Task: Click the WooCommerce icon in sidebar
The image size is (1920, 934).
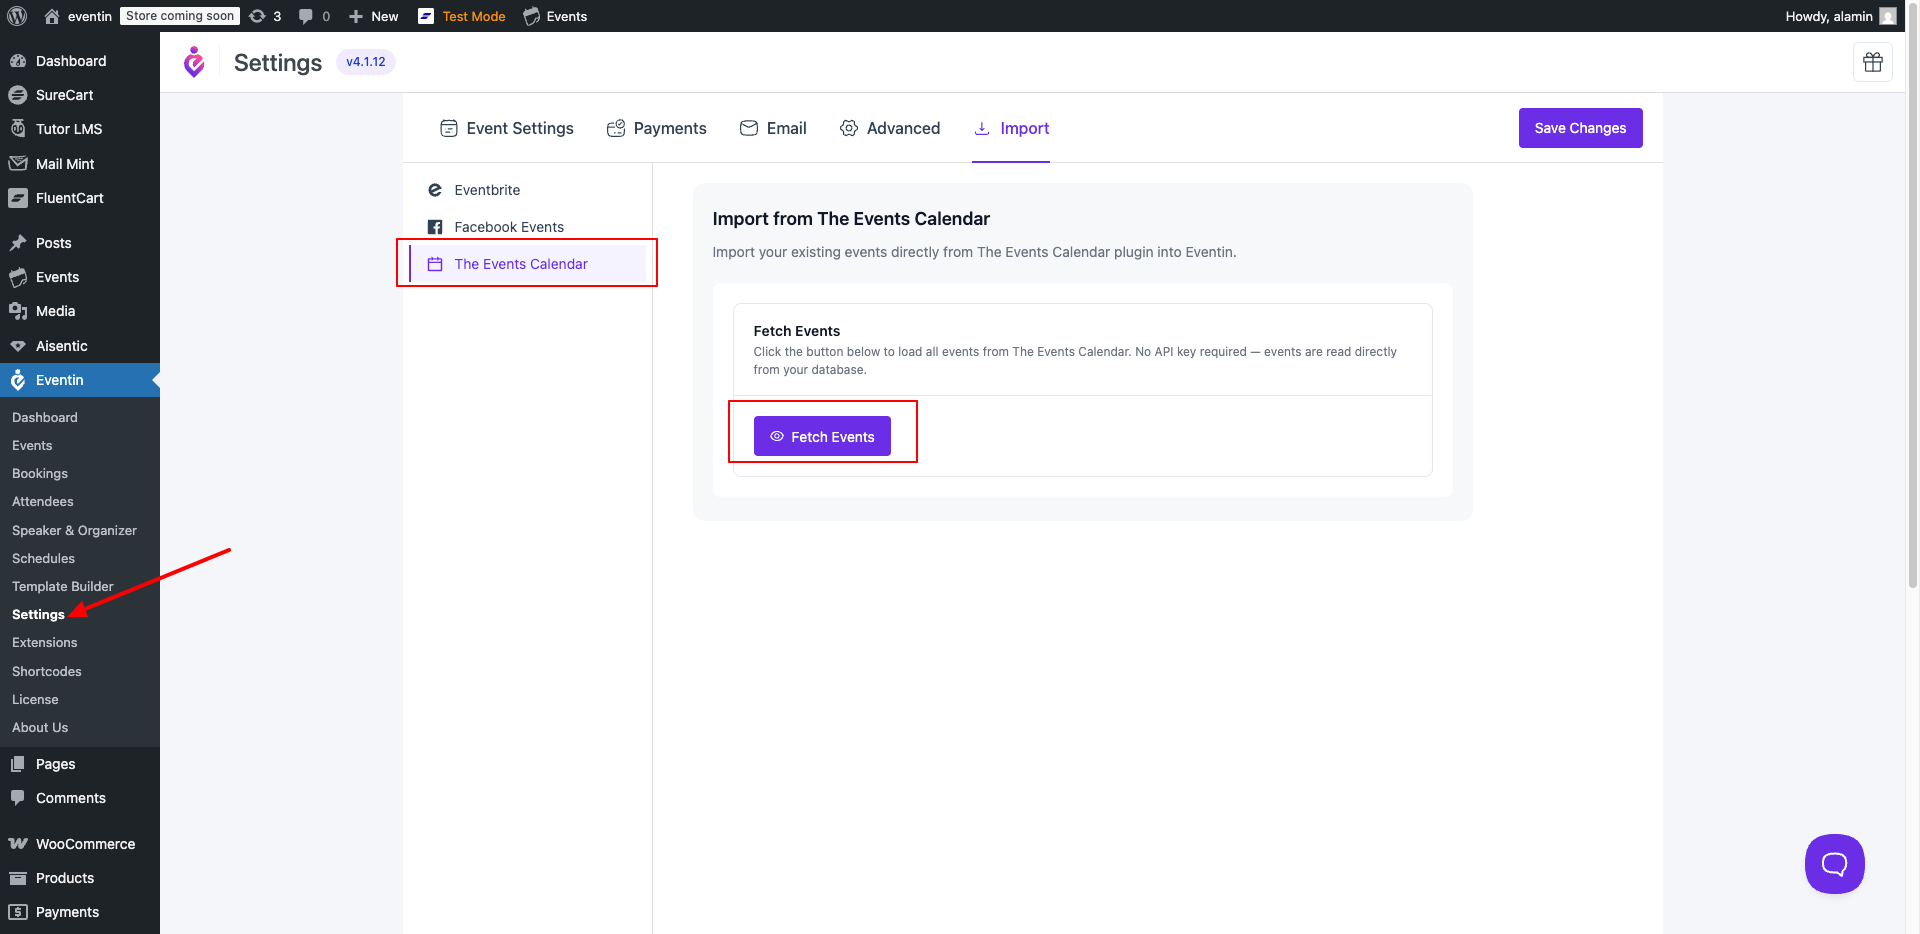Action: (18, 844)
